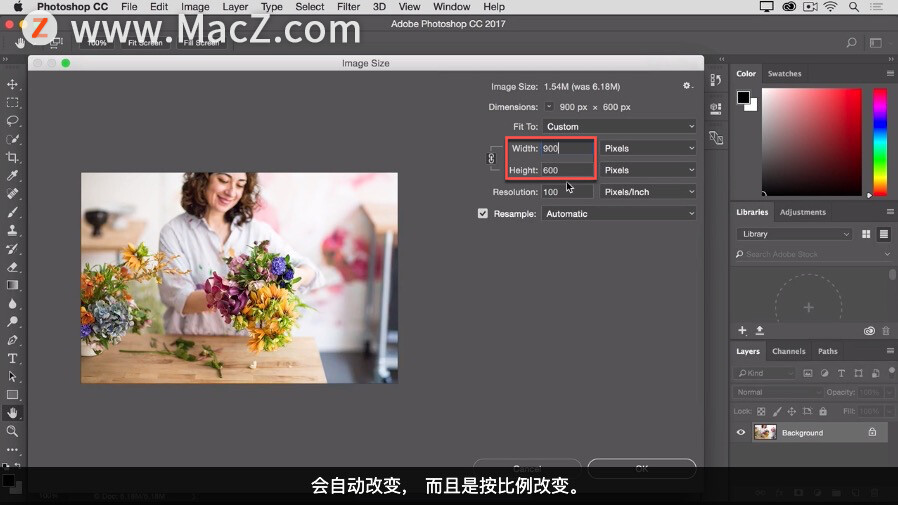Click the Fill Screen button
This screenshot has width=898, height=505.
pos(201,43)
